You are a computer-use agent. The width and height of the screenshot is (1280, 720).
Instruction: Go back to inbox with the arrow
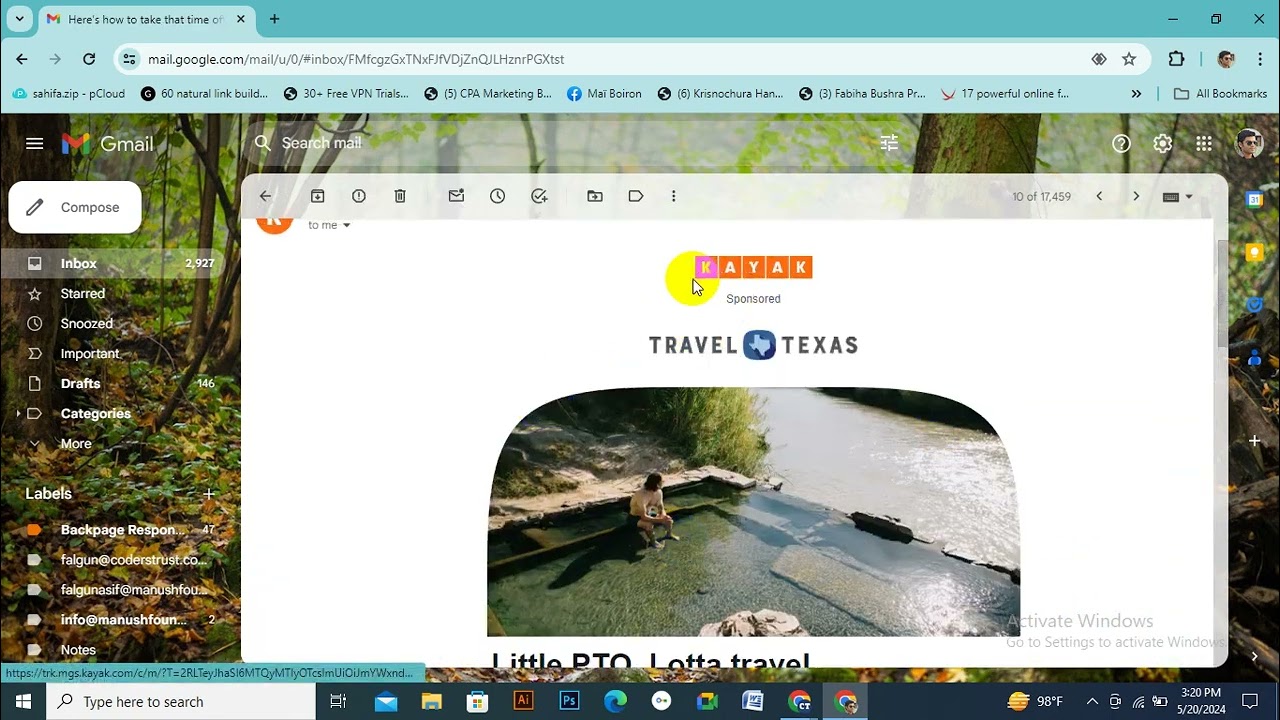point(265,196)
